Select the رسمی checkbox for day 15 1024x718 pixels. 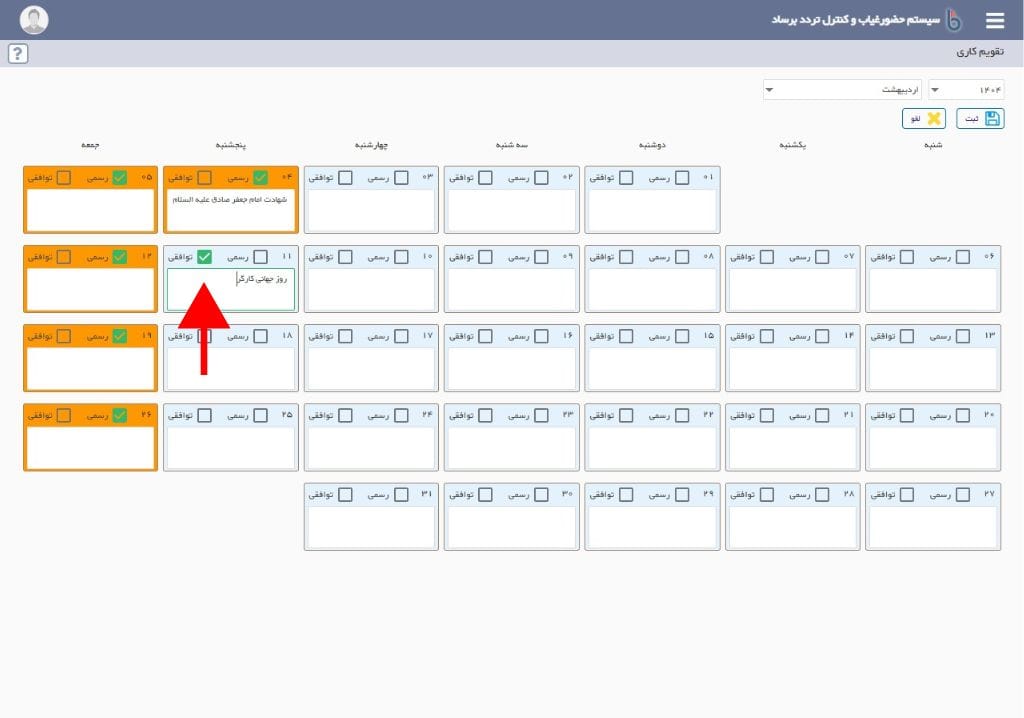pos(682,336)
